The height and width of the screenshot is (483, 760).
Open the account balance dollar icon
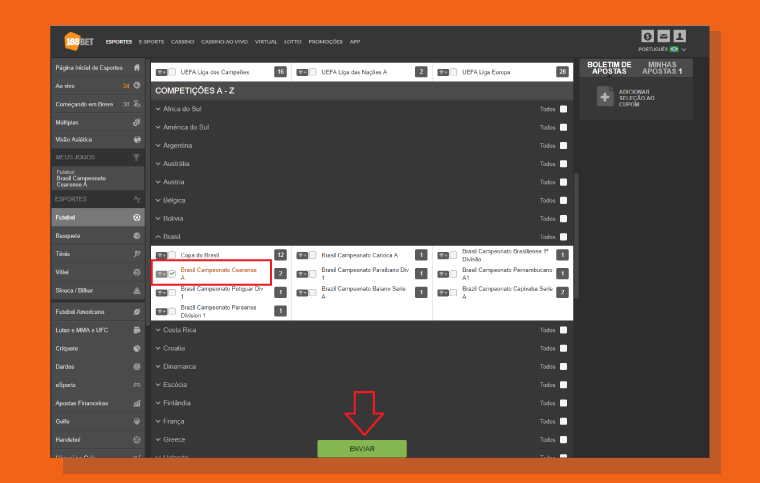[648, 36]
